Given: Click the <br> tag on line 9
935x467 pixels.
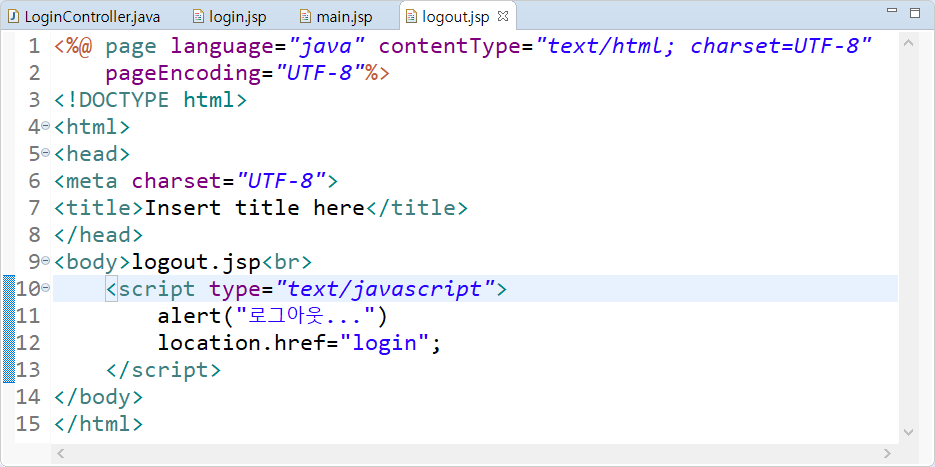Looking at the screenshot, I should 286,261.
